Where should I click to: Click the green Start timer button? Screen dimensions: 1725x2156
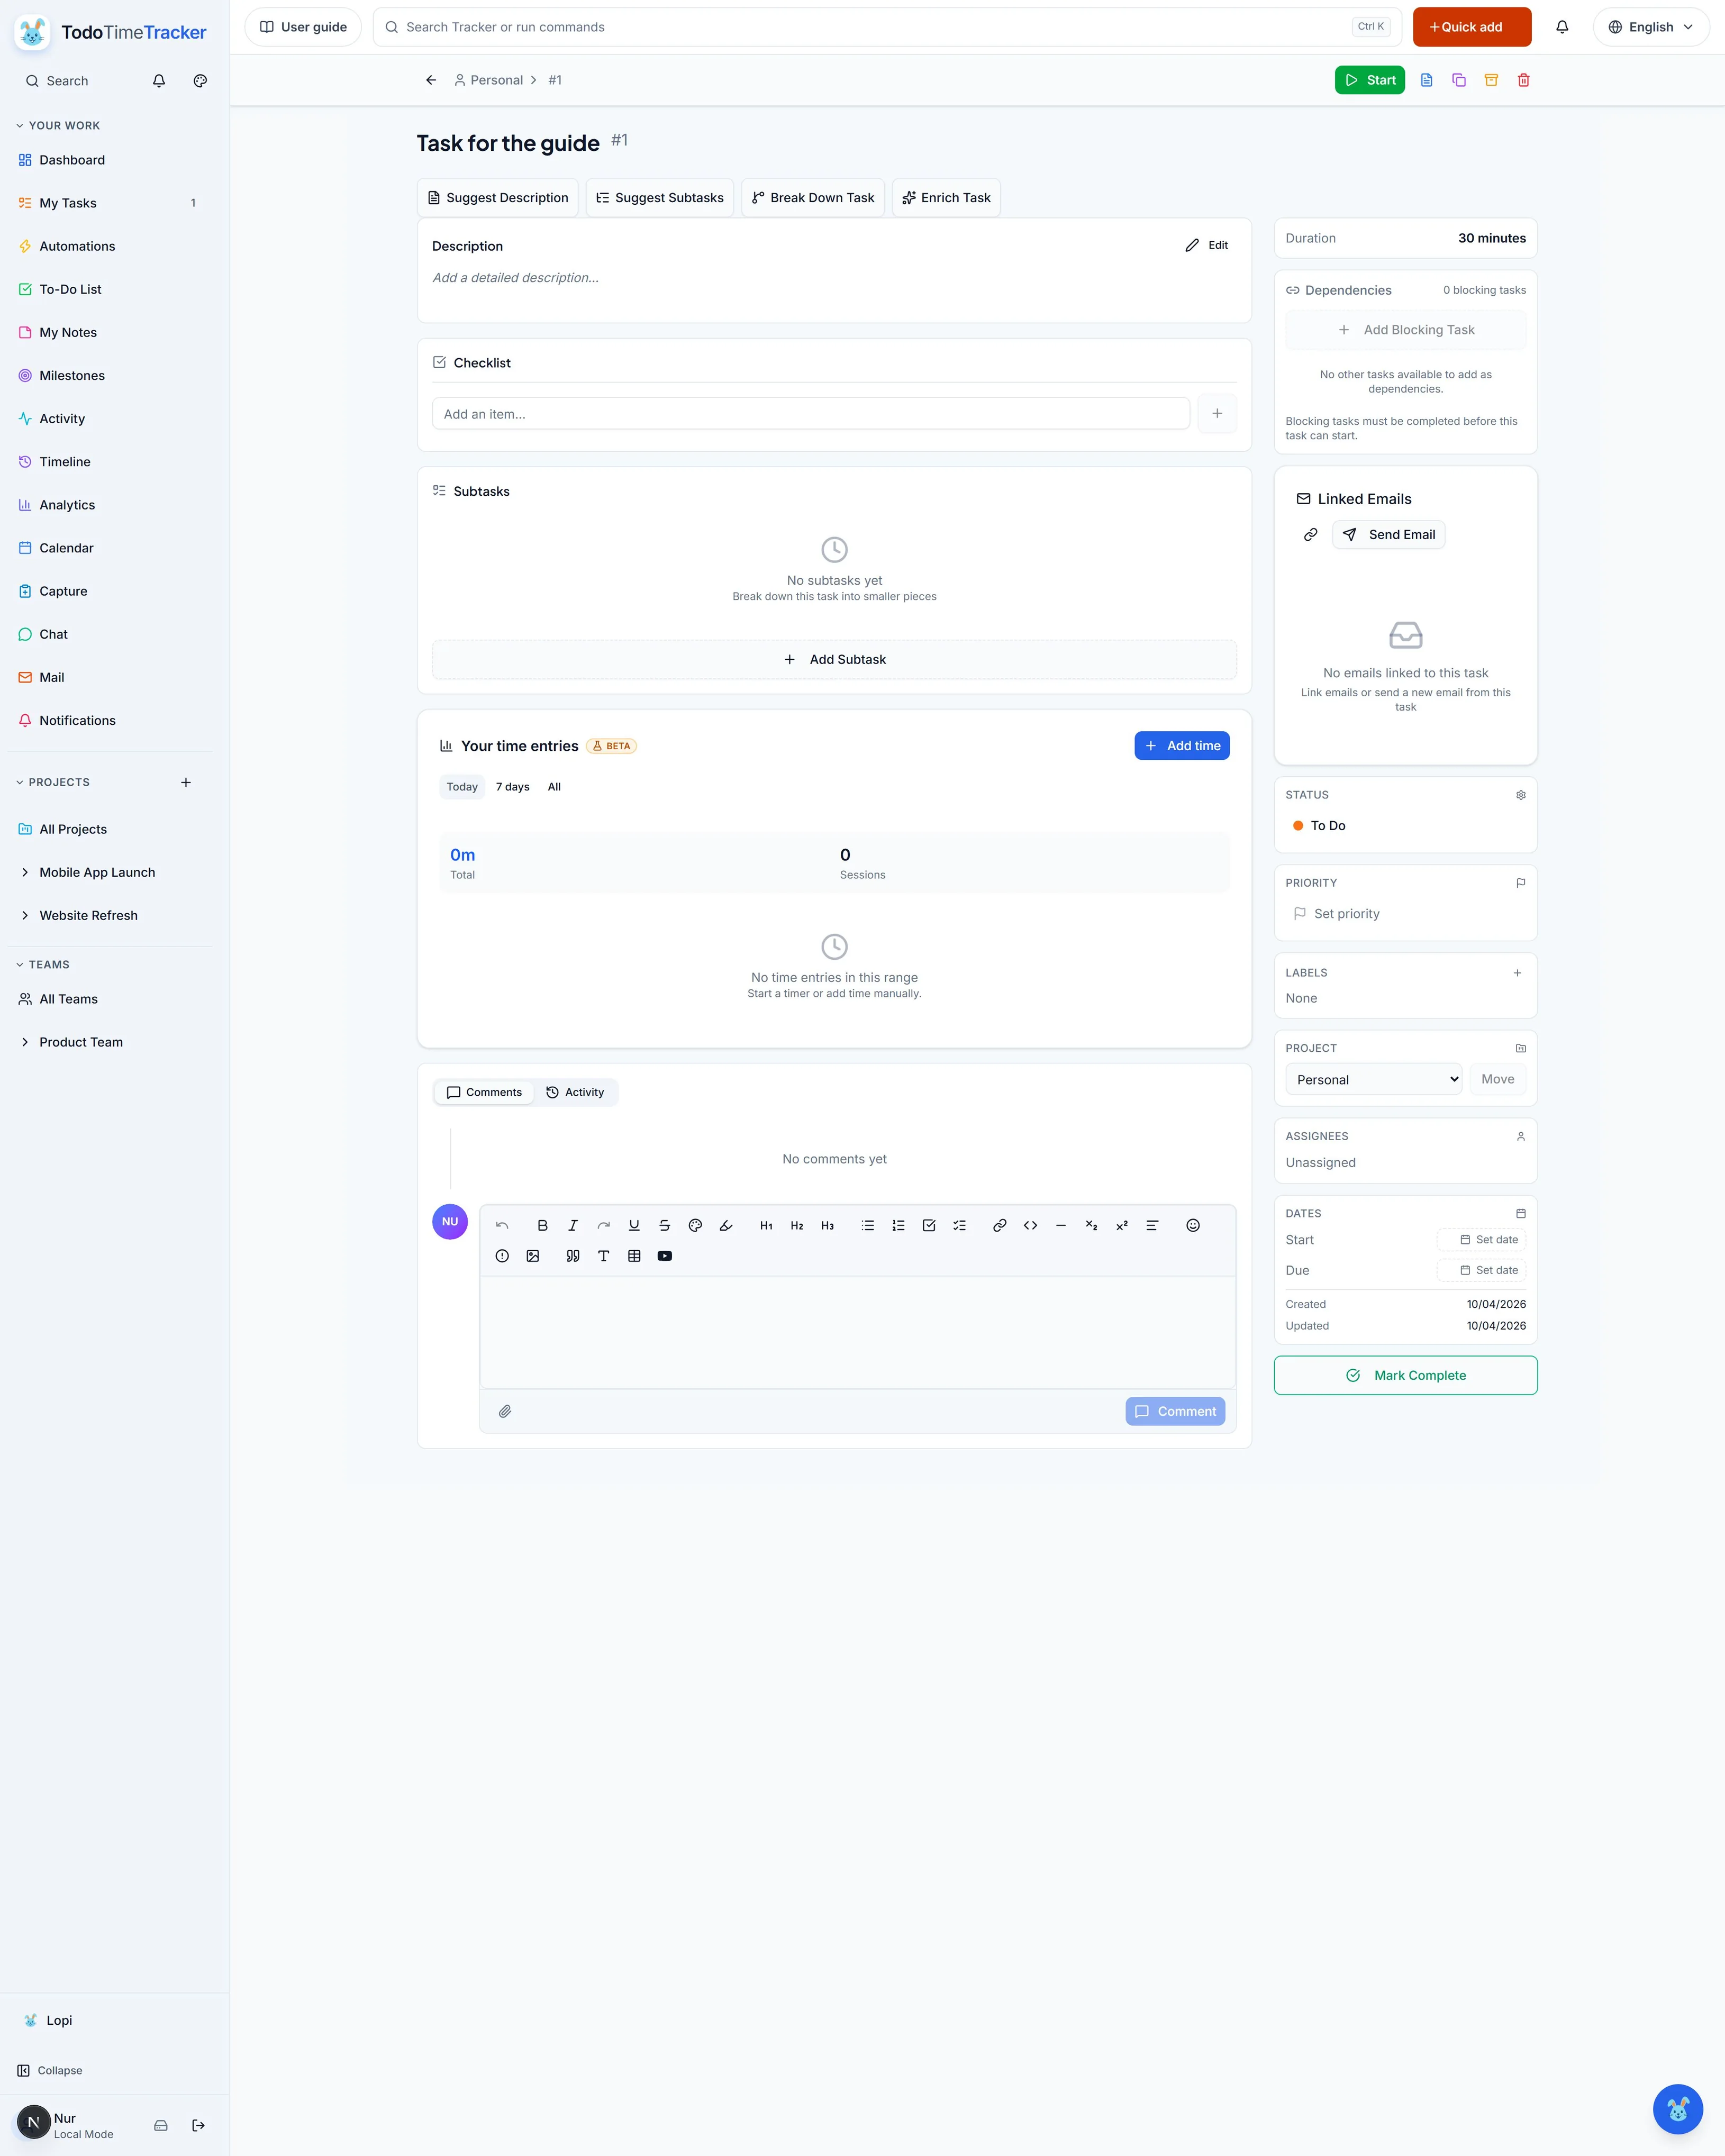pos(1369,80)
